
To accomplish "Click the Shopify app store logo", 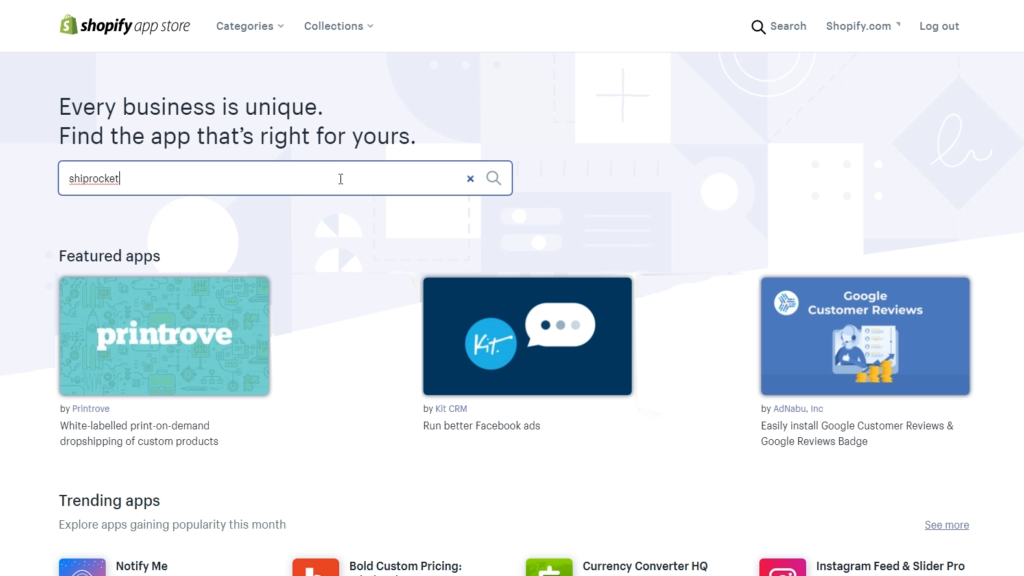I will pyautogui.click(x=125, y=25).
